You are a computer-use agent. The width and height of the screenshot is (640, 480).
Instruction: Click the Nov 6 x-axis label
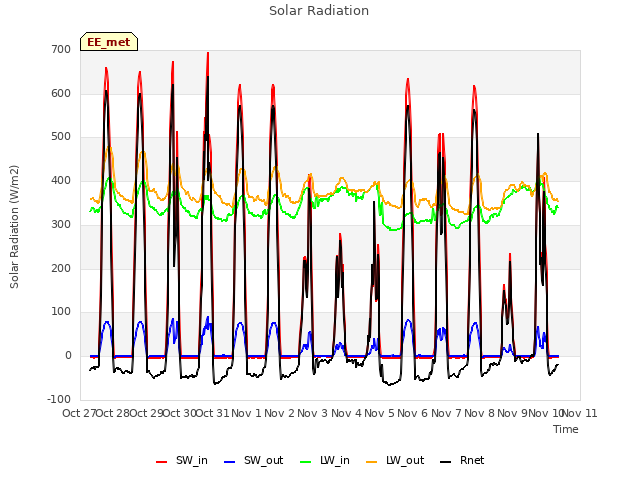pos(413,413)
